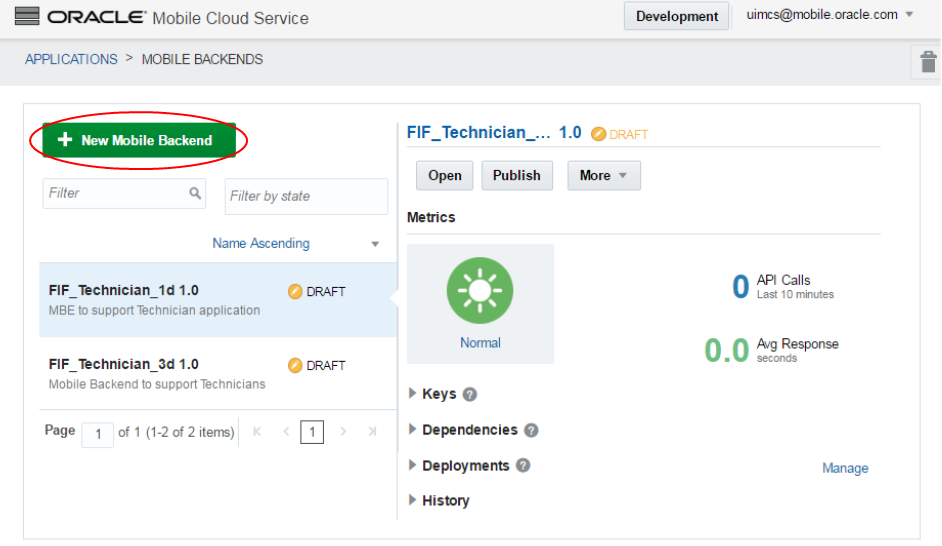
Task: Go to last page arrow
Action: pyautogui.click(x=372, y=431)
